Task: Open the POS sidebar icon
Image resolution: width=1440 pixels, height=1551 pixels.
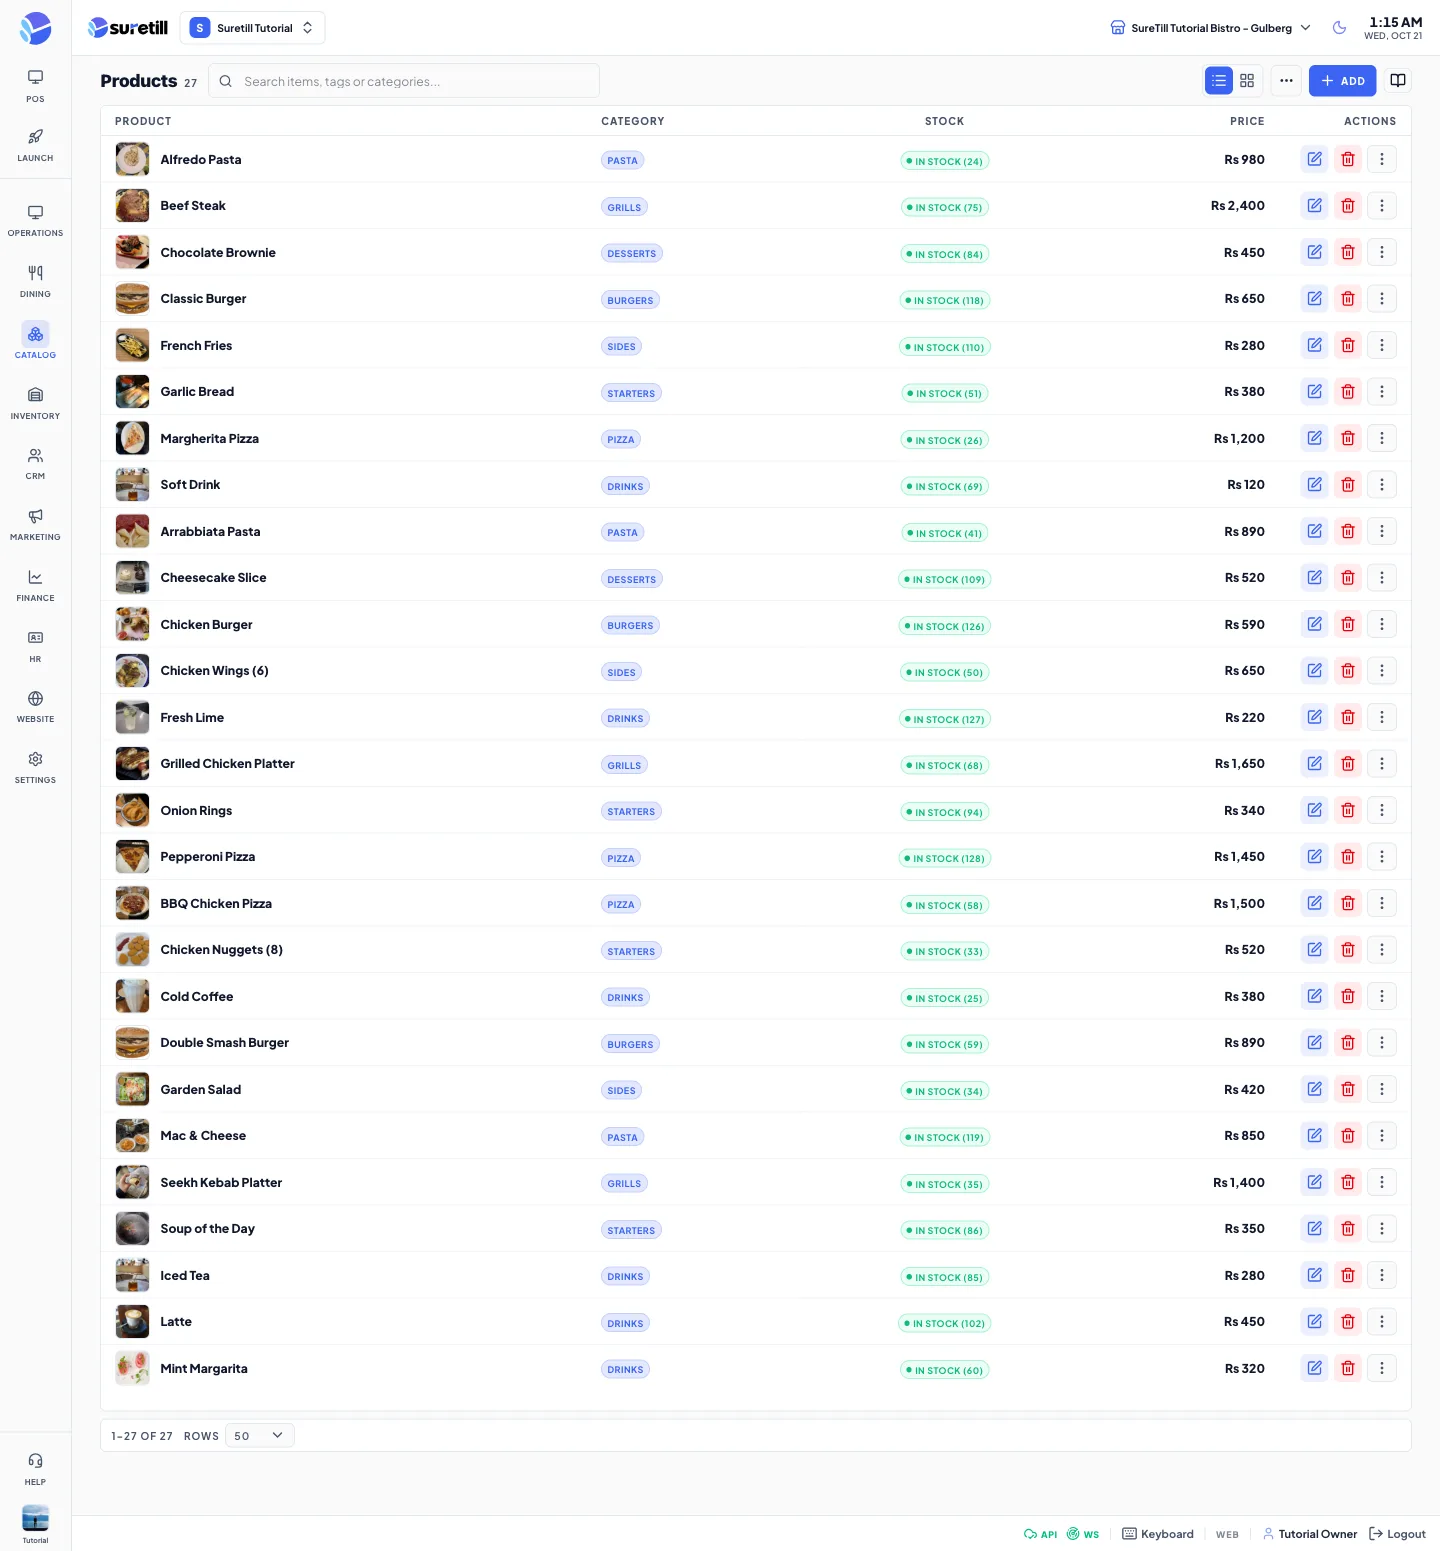Action: pyautogui.click(x=35, y=86)
